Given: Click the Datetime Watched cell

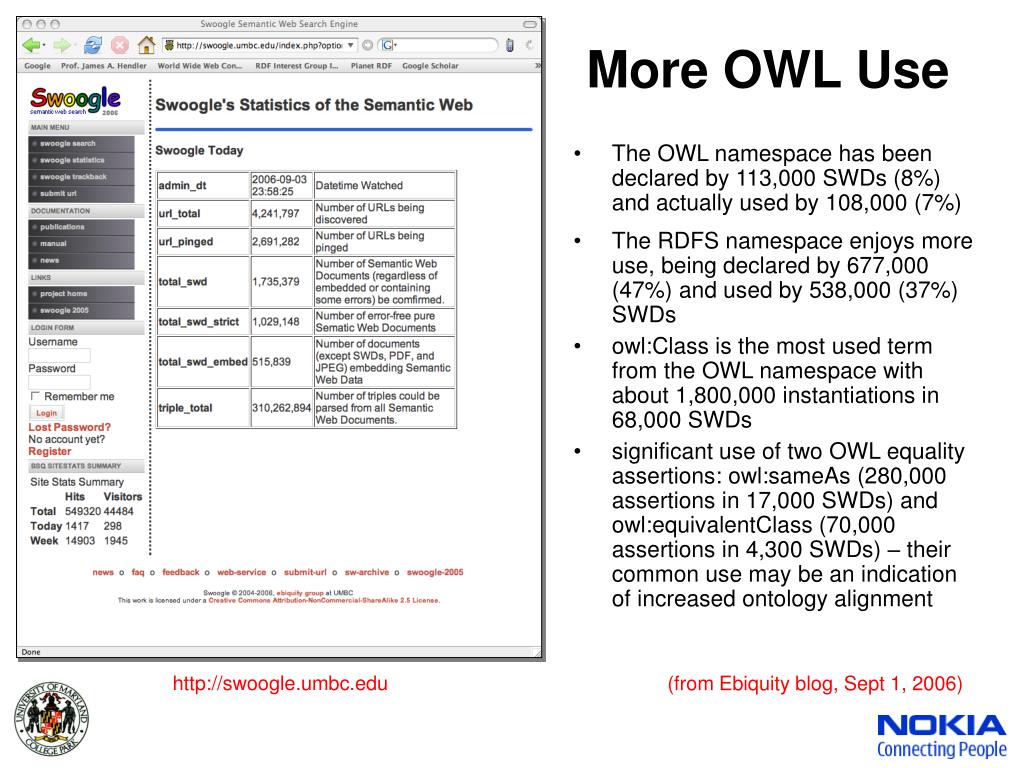Looking at the screenshot, I should pos(385,185).
